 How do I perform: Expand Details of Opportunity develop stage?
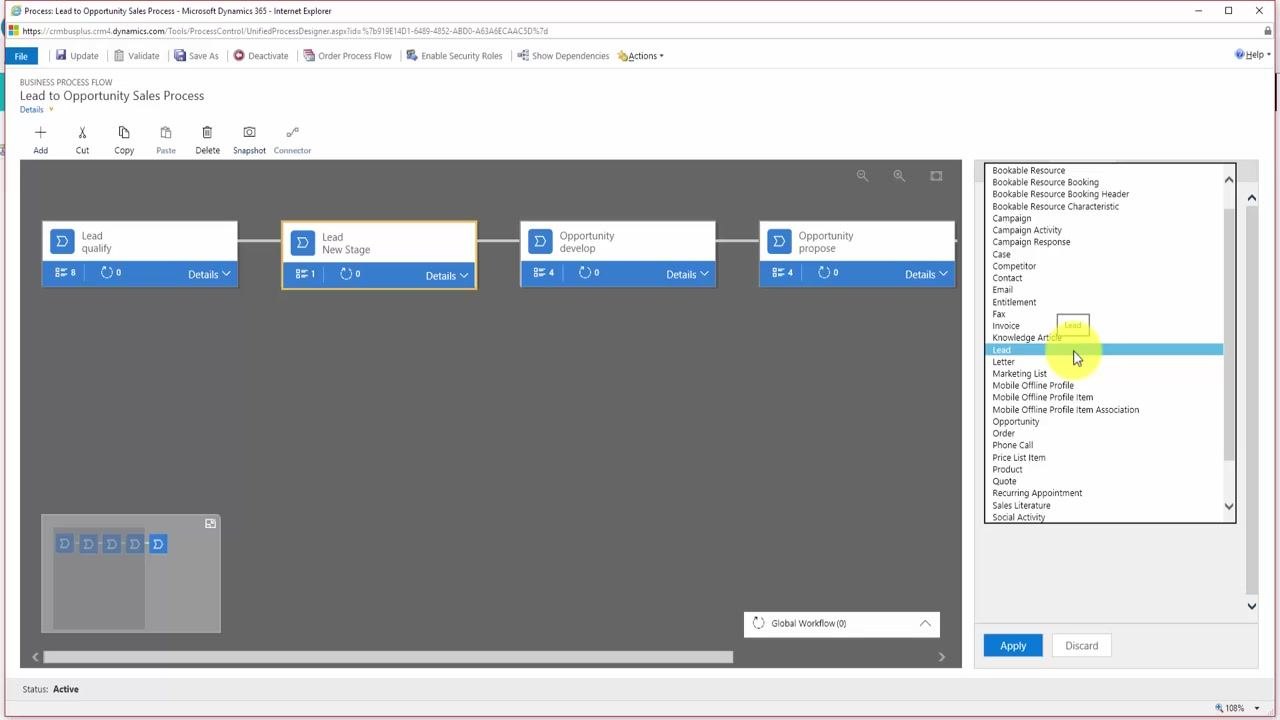point(688,274)
